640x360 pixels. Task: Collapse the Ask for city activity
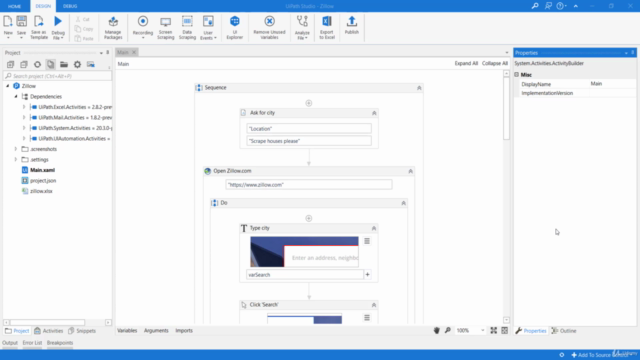point(374,113)
